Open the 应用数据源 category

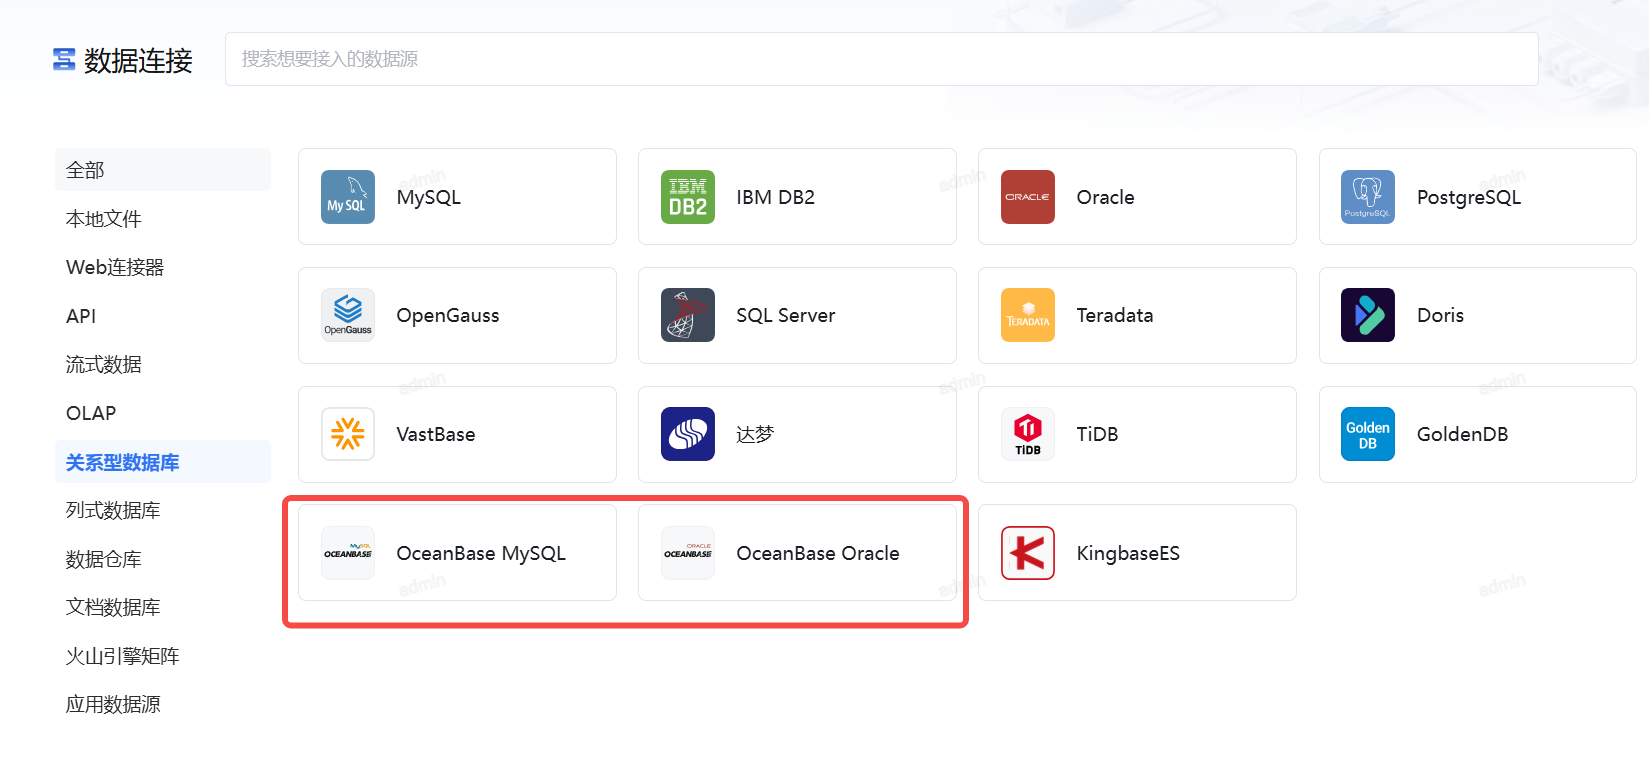163,704
